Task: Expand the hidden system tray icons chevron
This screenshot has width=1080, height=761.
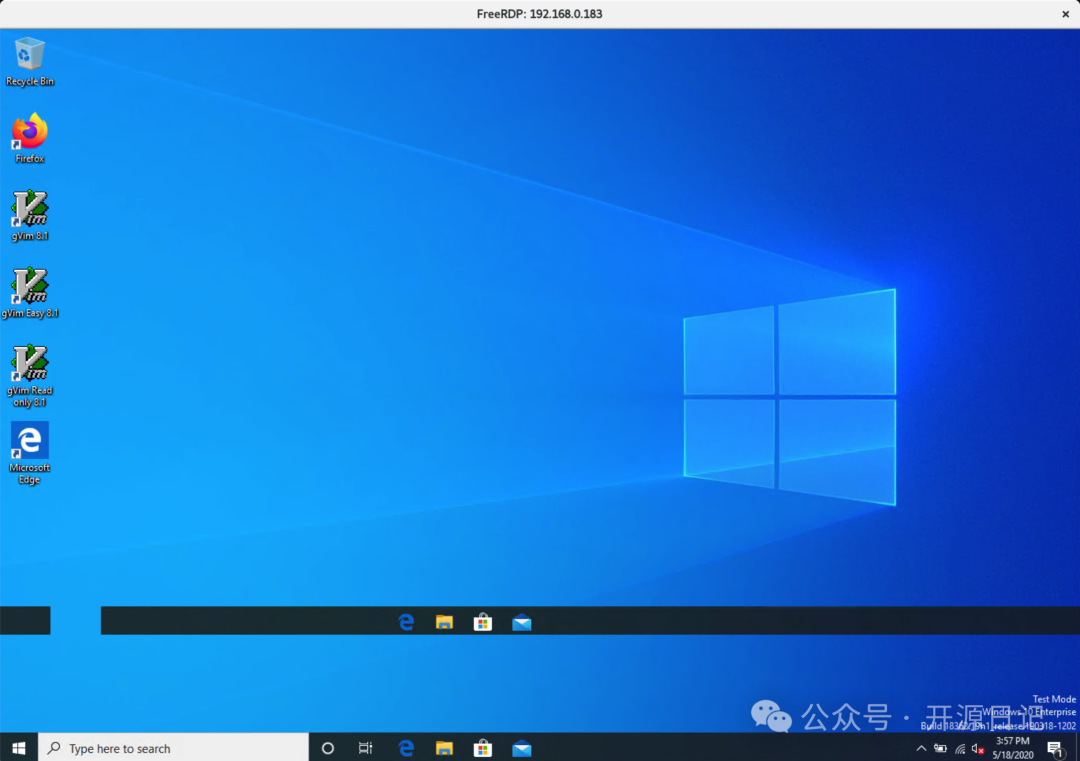Action: pos(921,748)
